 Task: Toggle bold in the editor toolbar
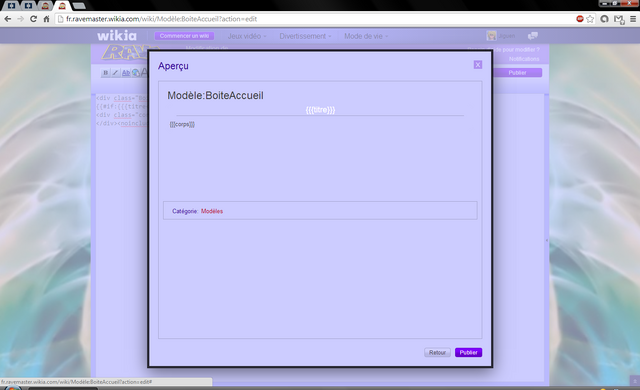tap(105, 73)
